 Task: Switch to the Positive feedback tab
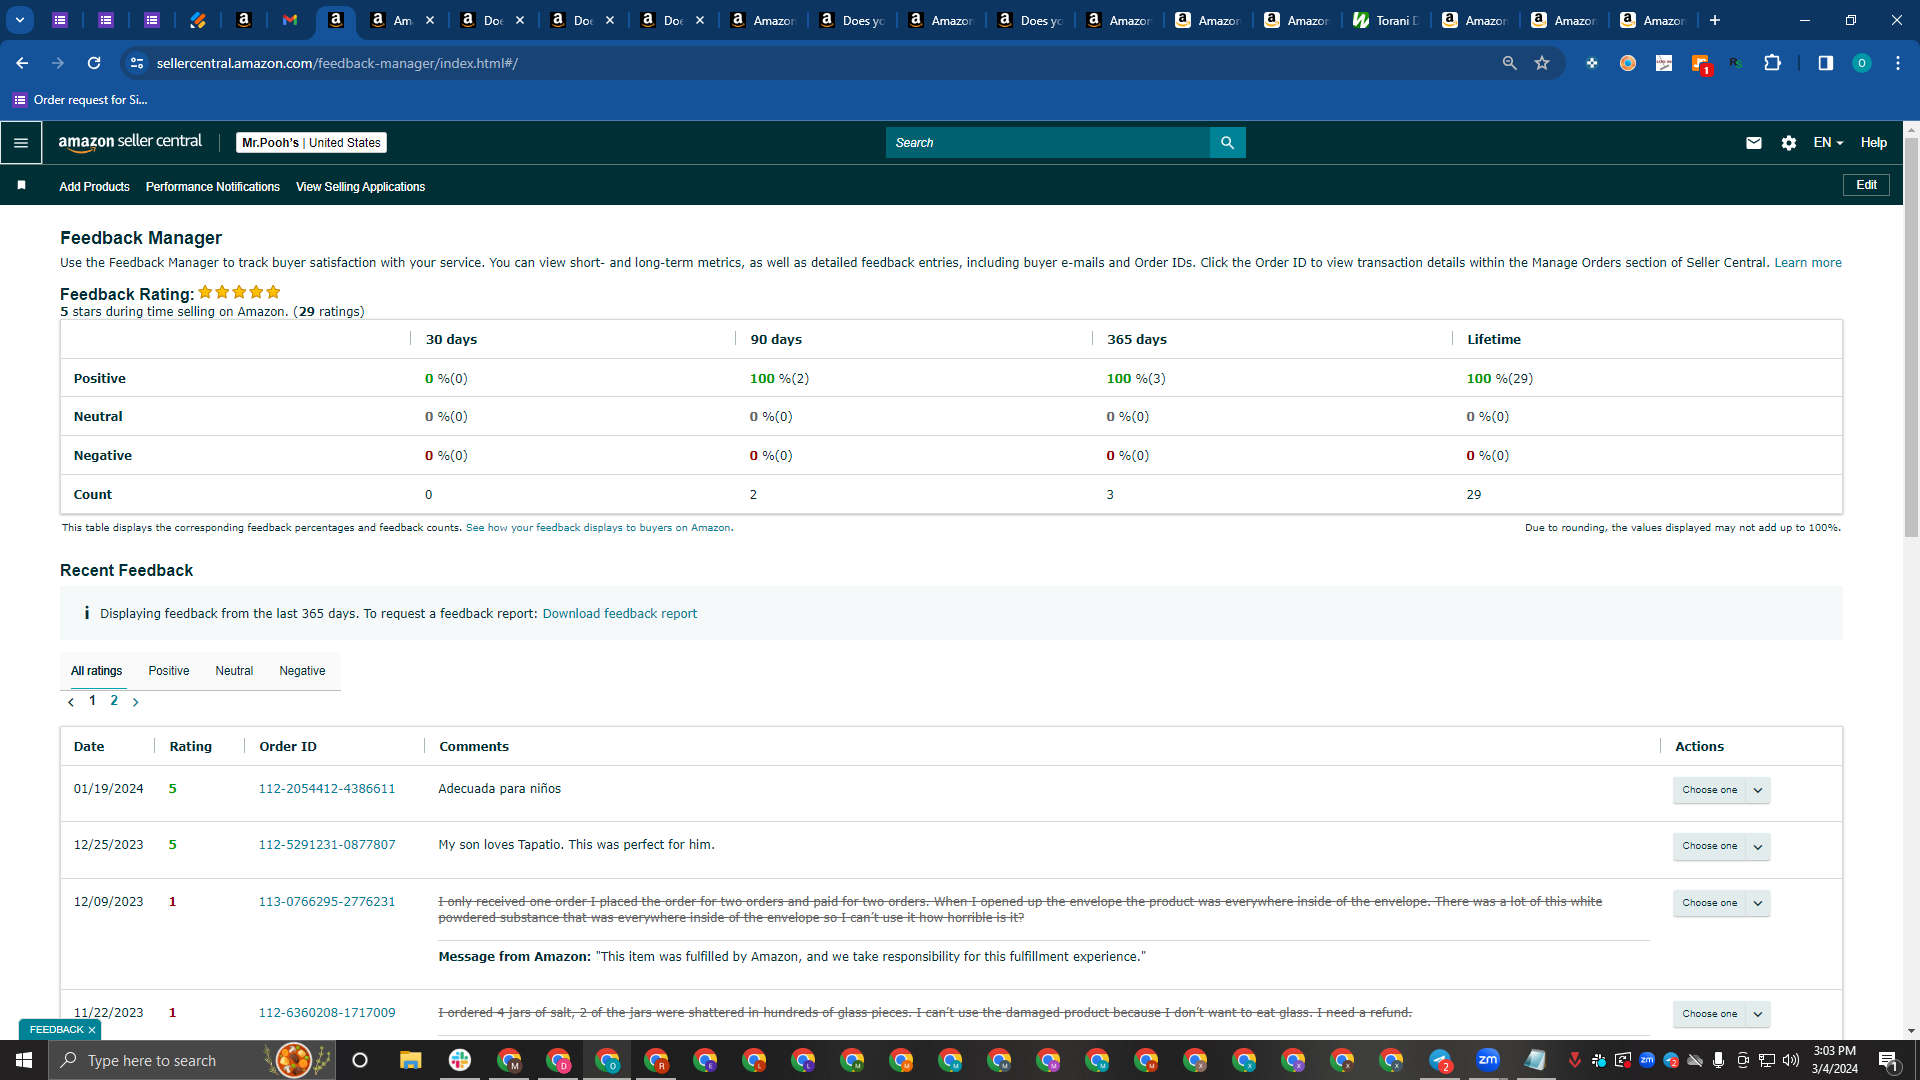pos(169,671)
